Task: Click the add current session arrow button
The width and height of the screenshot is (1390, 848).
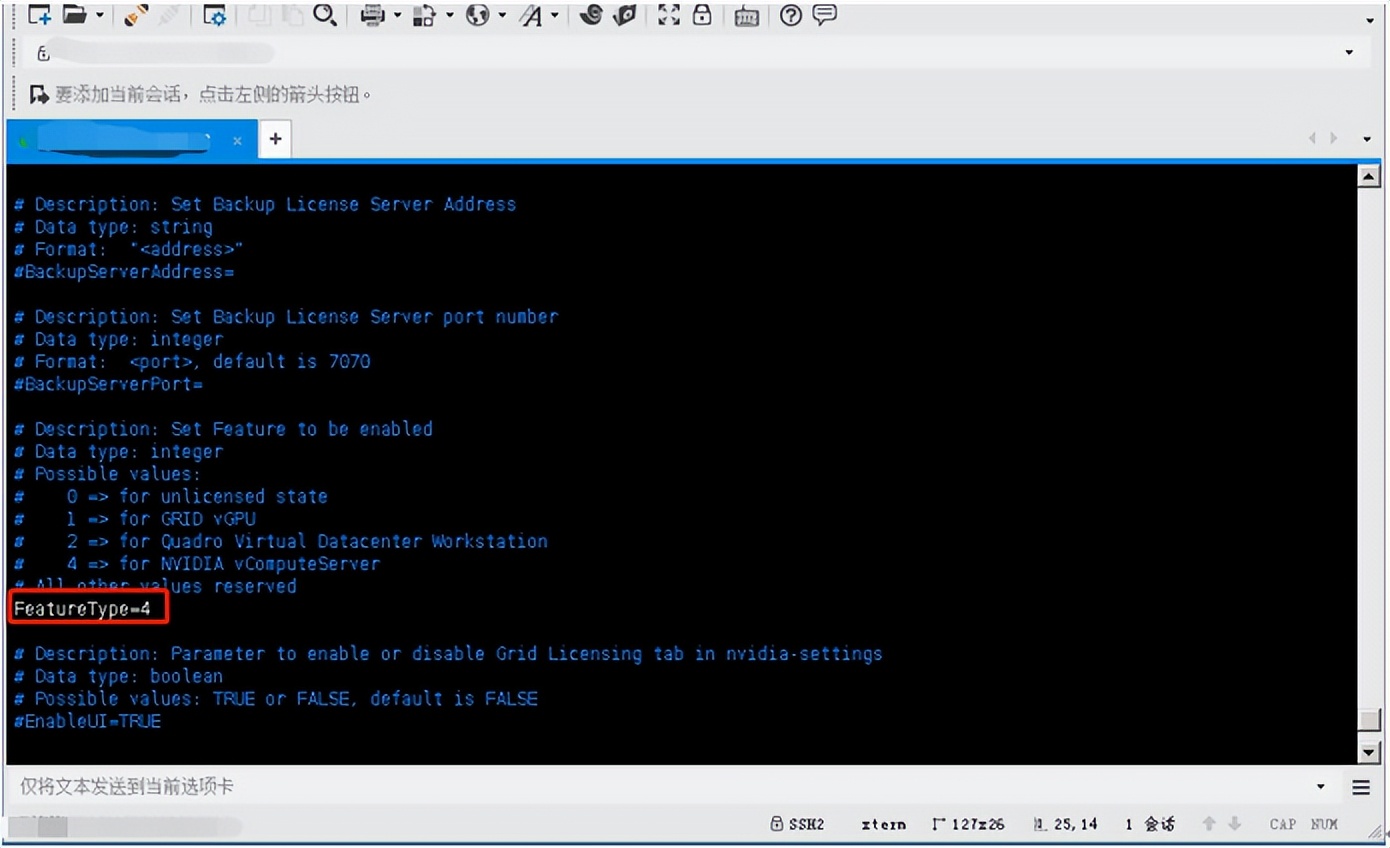Action: 39,95
